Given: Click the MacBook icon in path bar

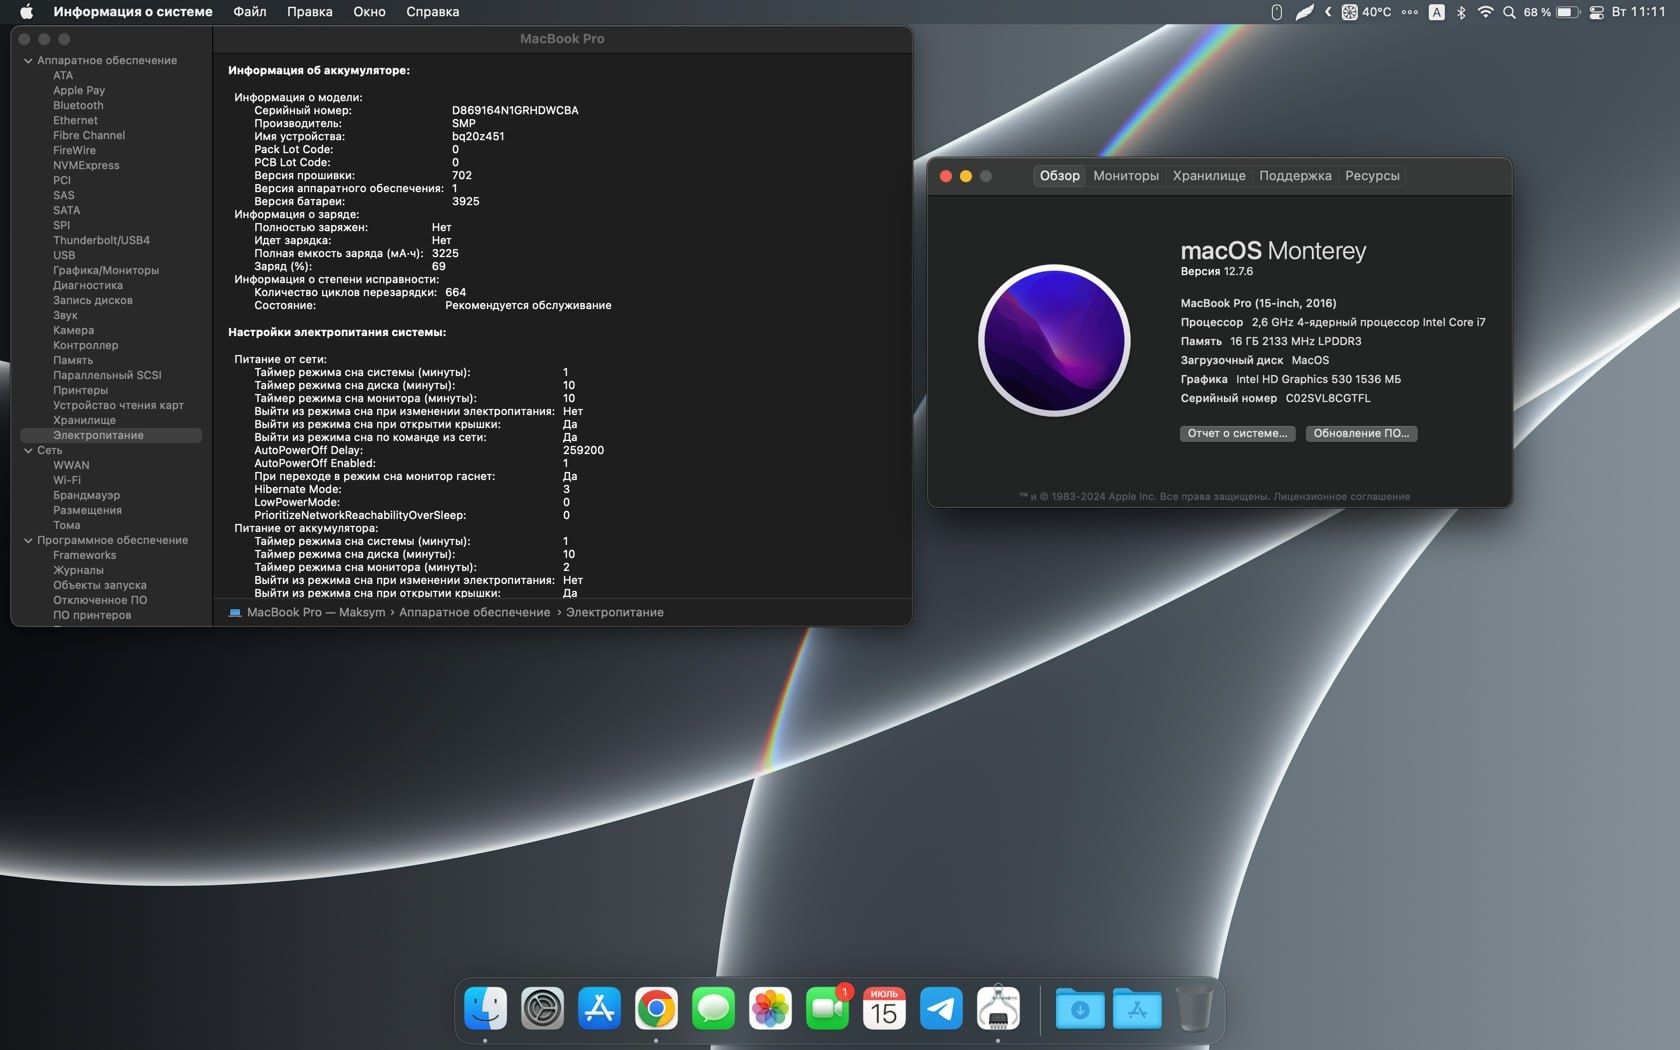Looking at the screenshot, I should 235,612.
